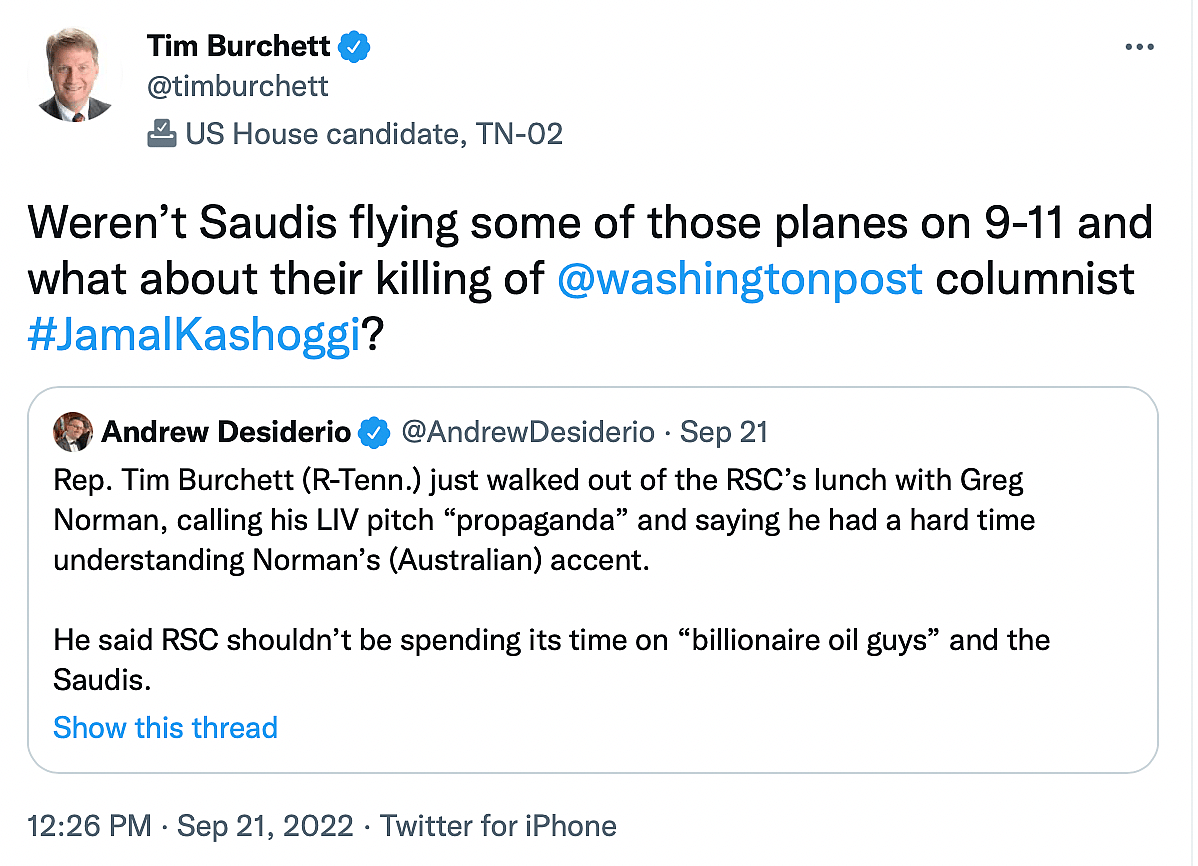
Task: Click the ballot box icon under the handle
Action: coord(162,133)
